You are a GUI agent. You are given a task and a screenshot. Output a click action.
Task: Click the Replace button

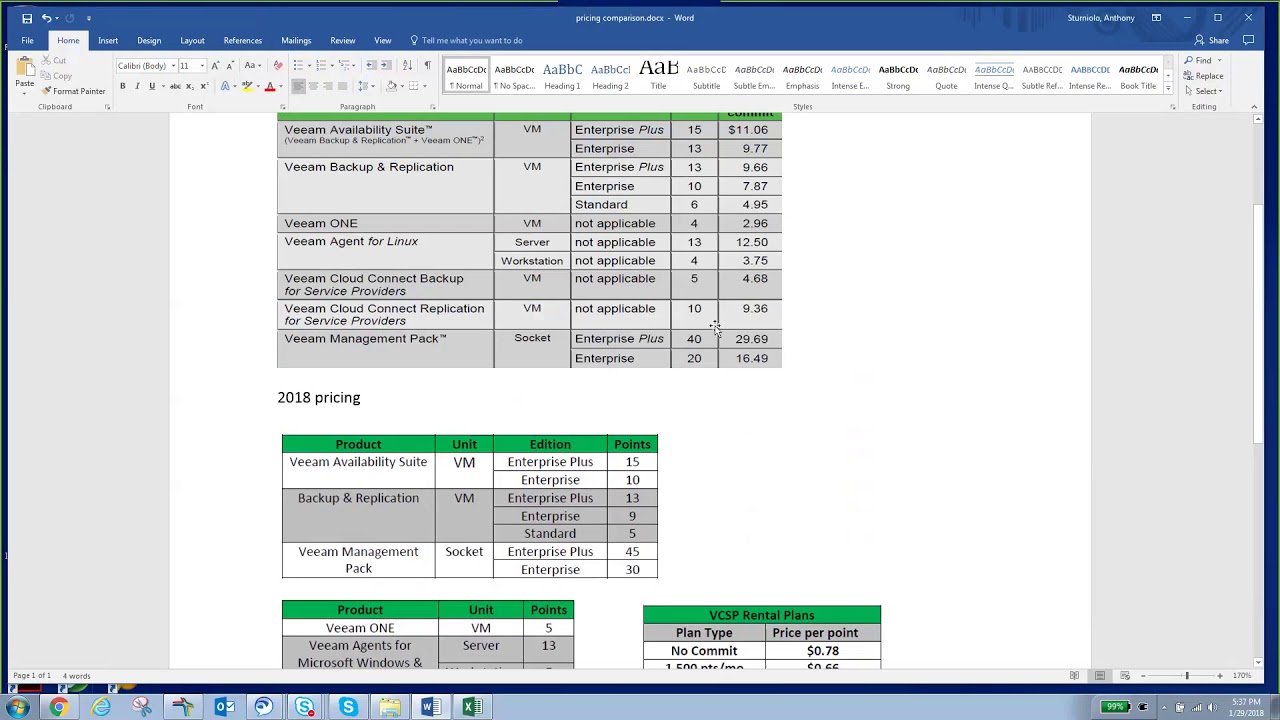point(1204,76)
